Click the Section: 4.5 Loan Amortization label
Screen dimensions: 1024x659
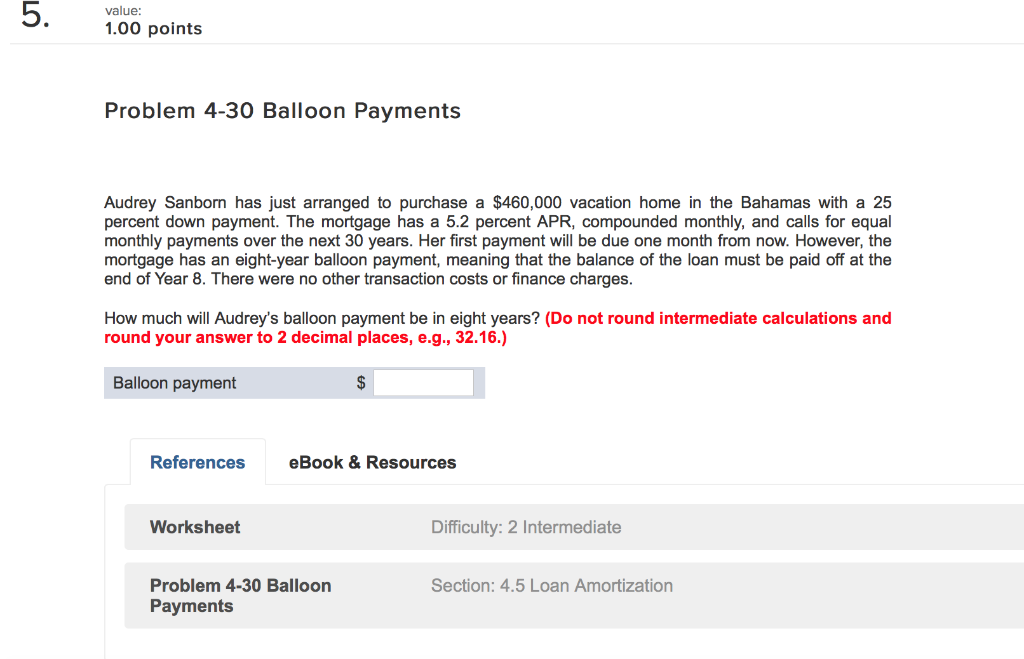tap(552, 585)
